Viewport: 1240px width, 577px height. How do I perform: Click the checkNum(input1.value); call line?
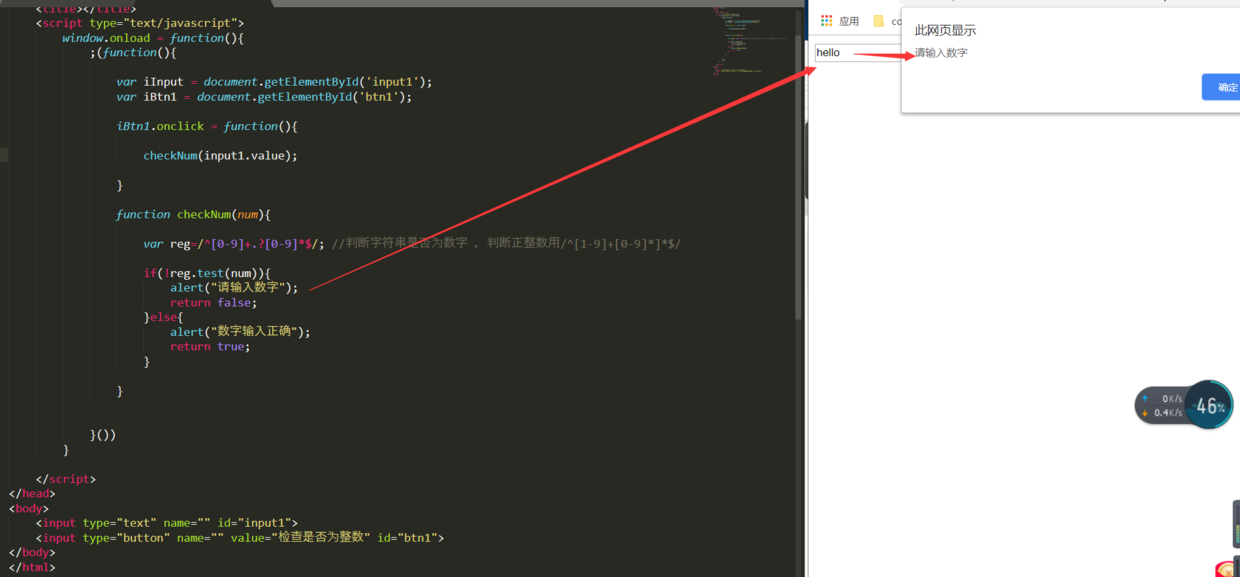point(220,155)
